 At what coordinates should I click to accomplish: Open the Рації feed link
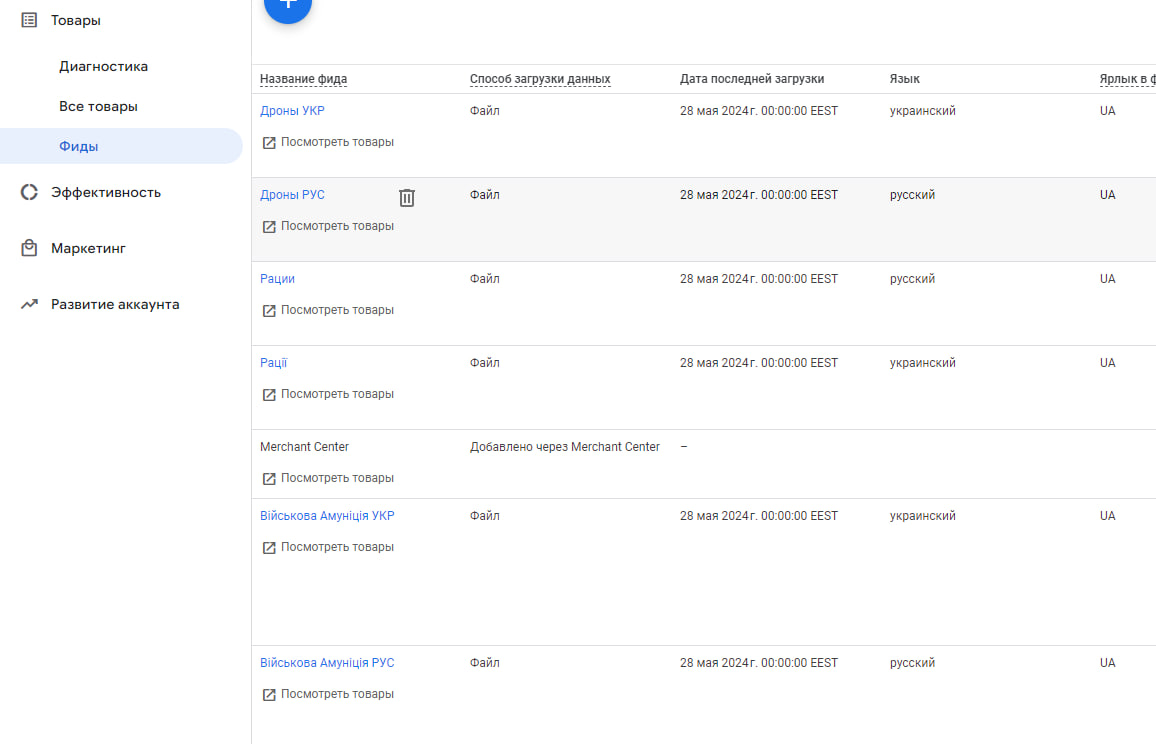click(x=273, y=363)
